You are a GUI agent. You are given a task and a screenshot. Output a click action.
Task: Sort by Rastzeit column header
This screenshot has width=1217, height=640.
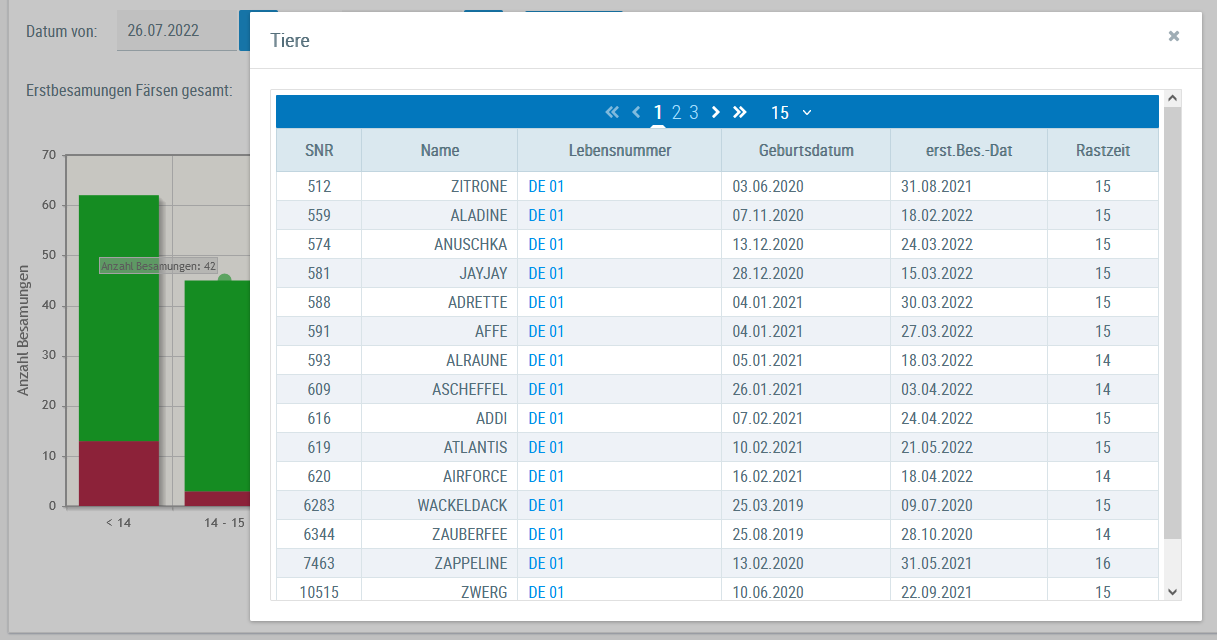[x=1103, y=150]
